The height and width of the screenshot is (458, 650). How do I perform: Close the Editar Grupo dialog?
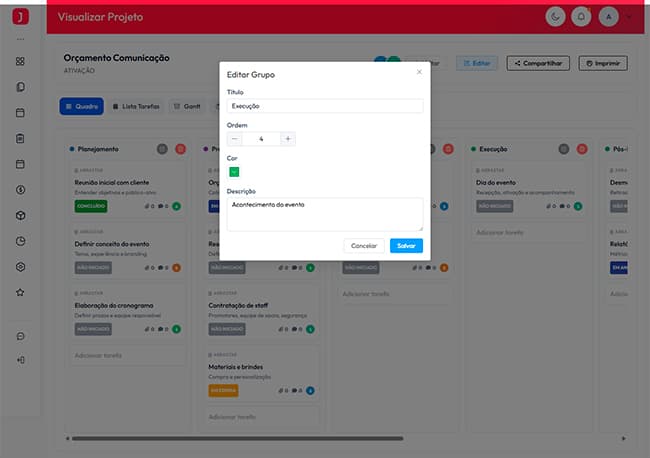point(419,72)
